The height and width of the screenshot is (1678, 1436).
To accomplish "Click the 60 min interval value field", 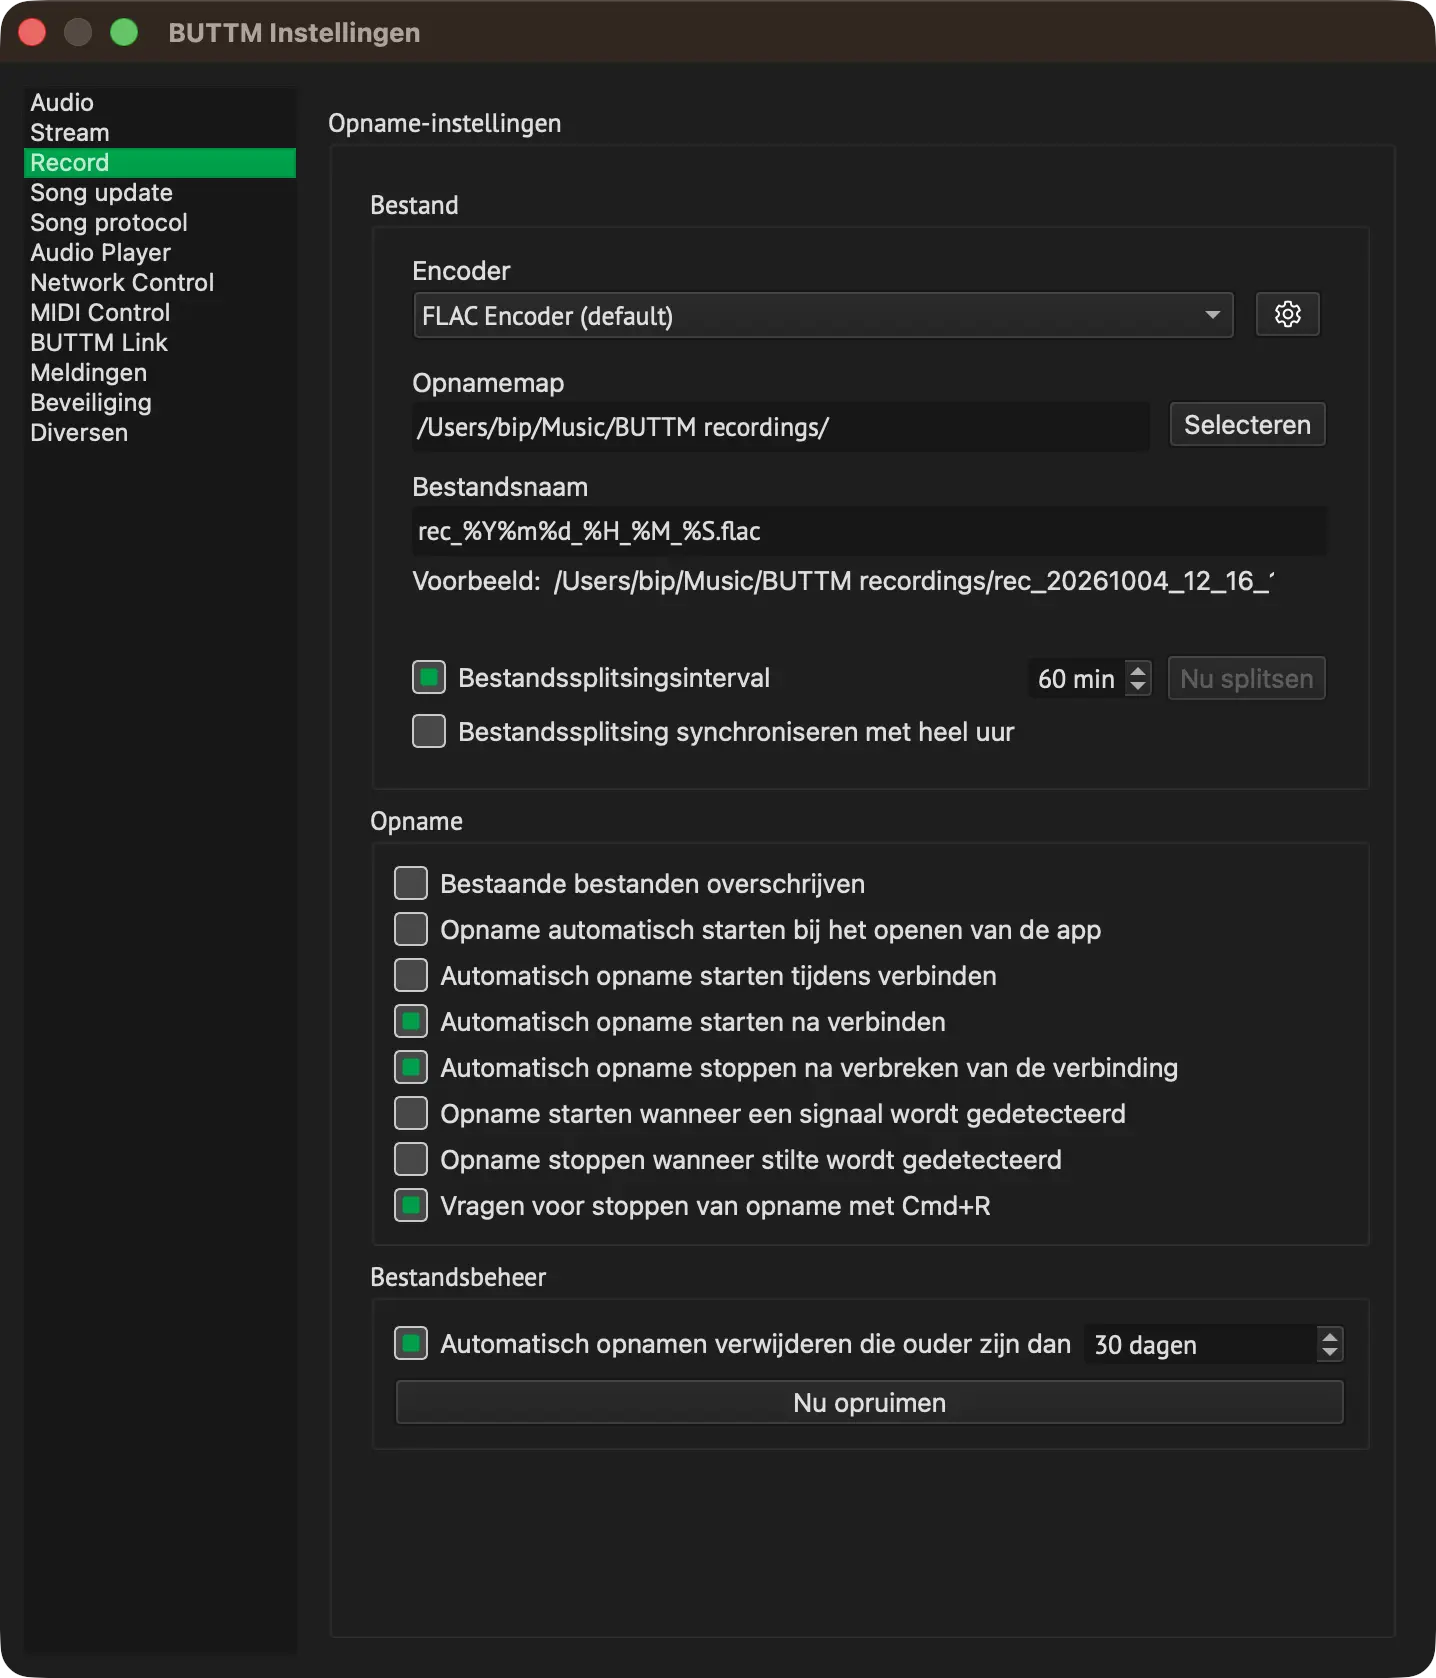I will [1076, 679].
